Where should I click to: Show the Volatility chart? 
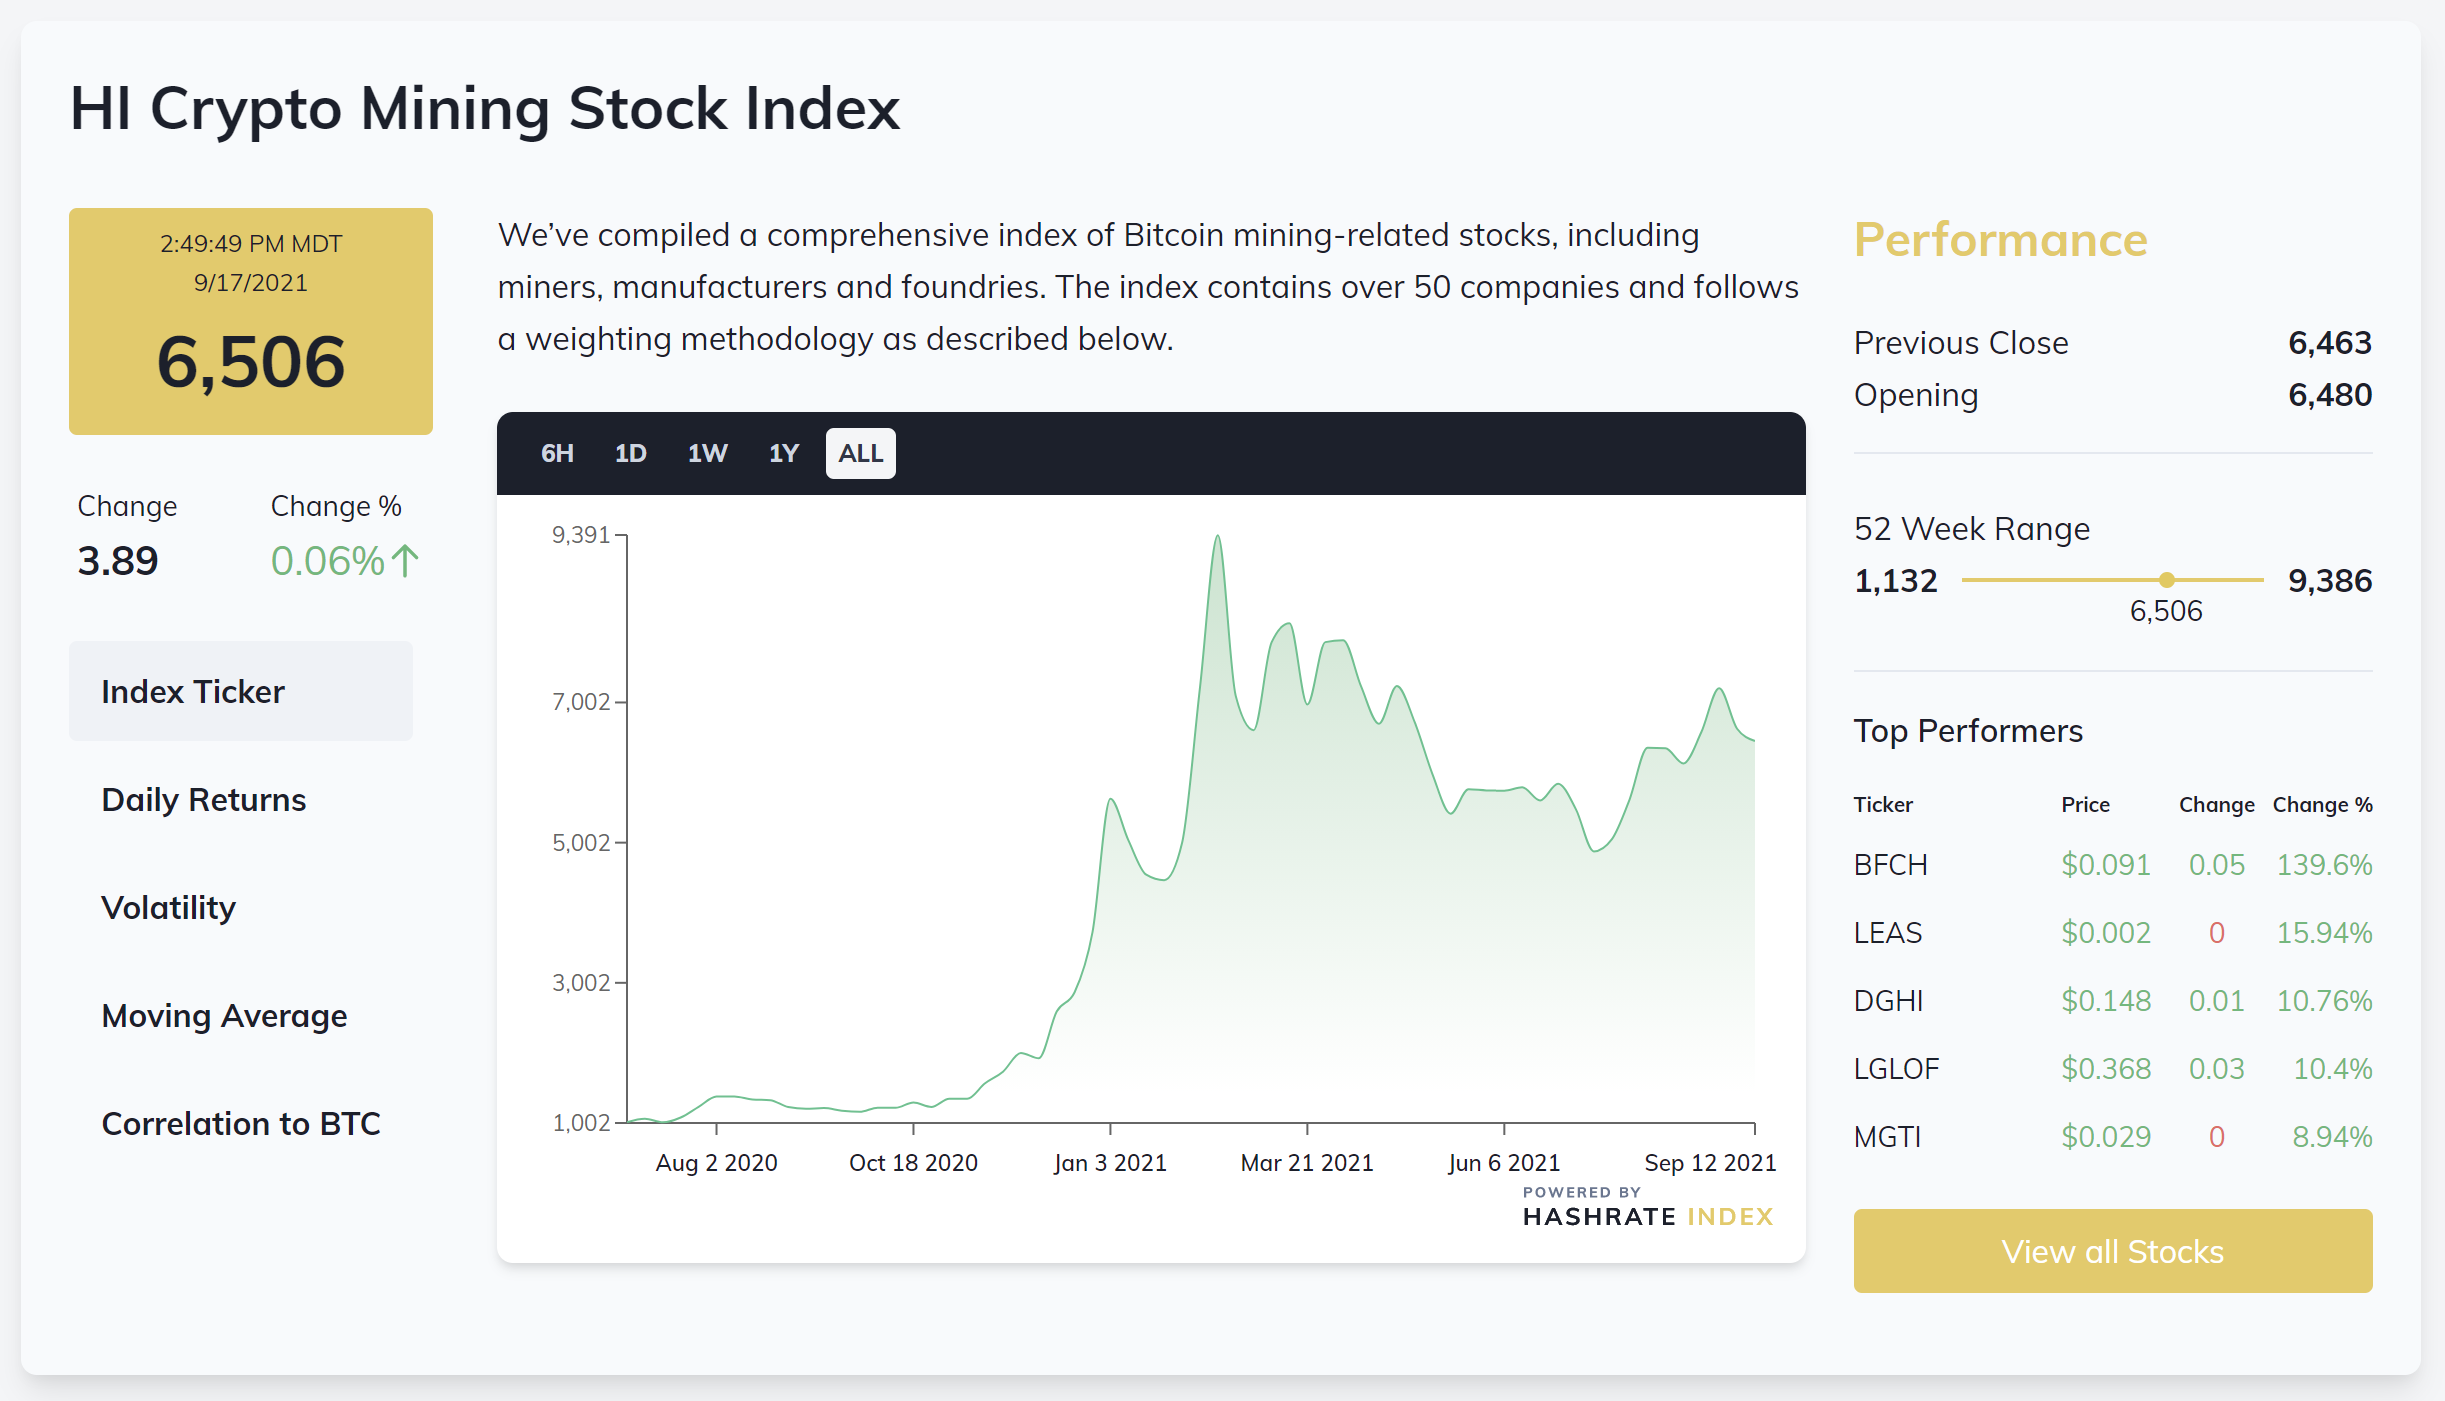[x=169, y=908]
